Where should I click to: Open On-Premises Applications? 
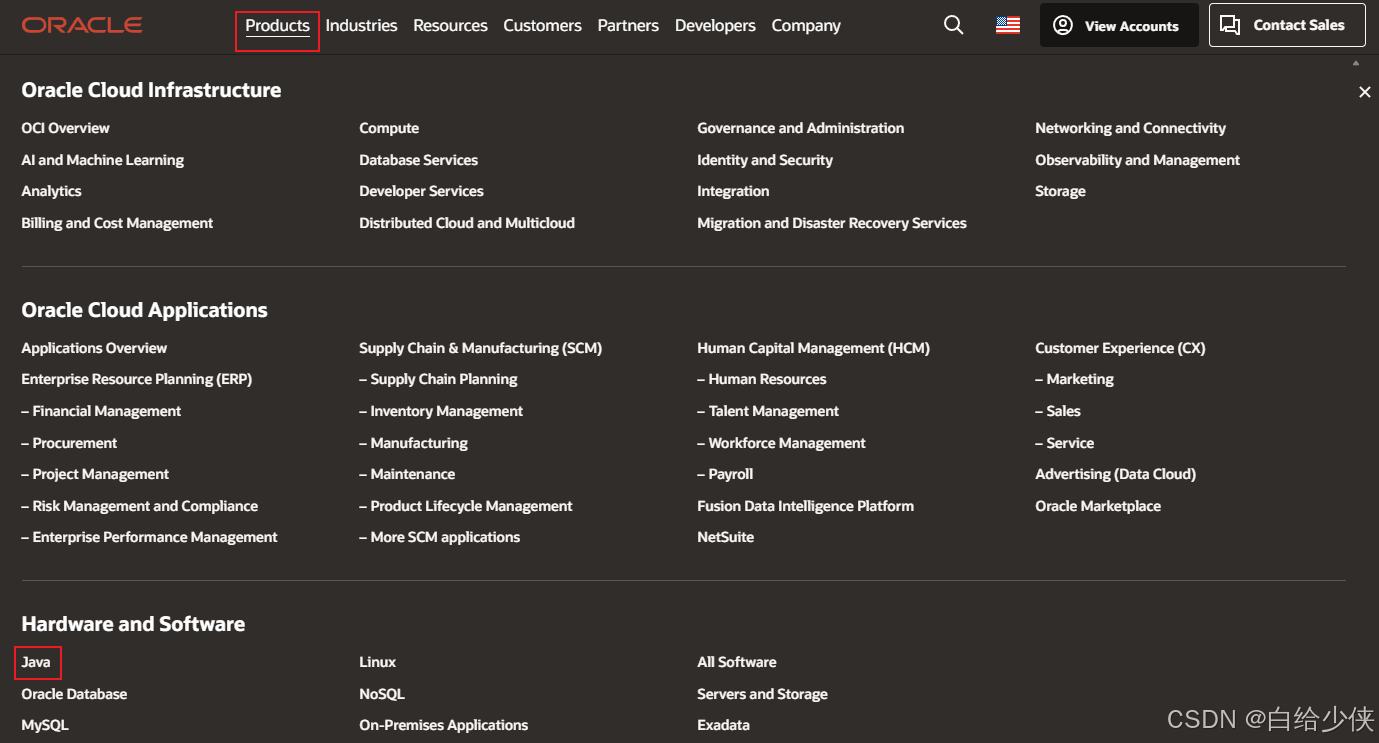443,725
